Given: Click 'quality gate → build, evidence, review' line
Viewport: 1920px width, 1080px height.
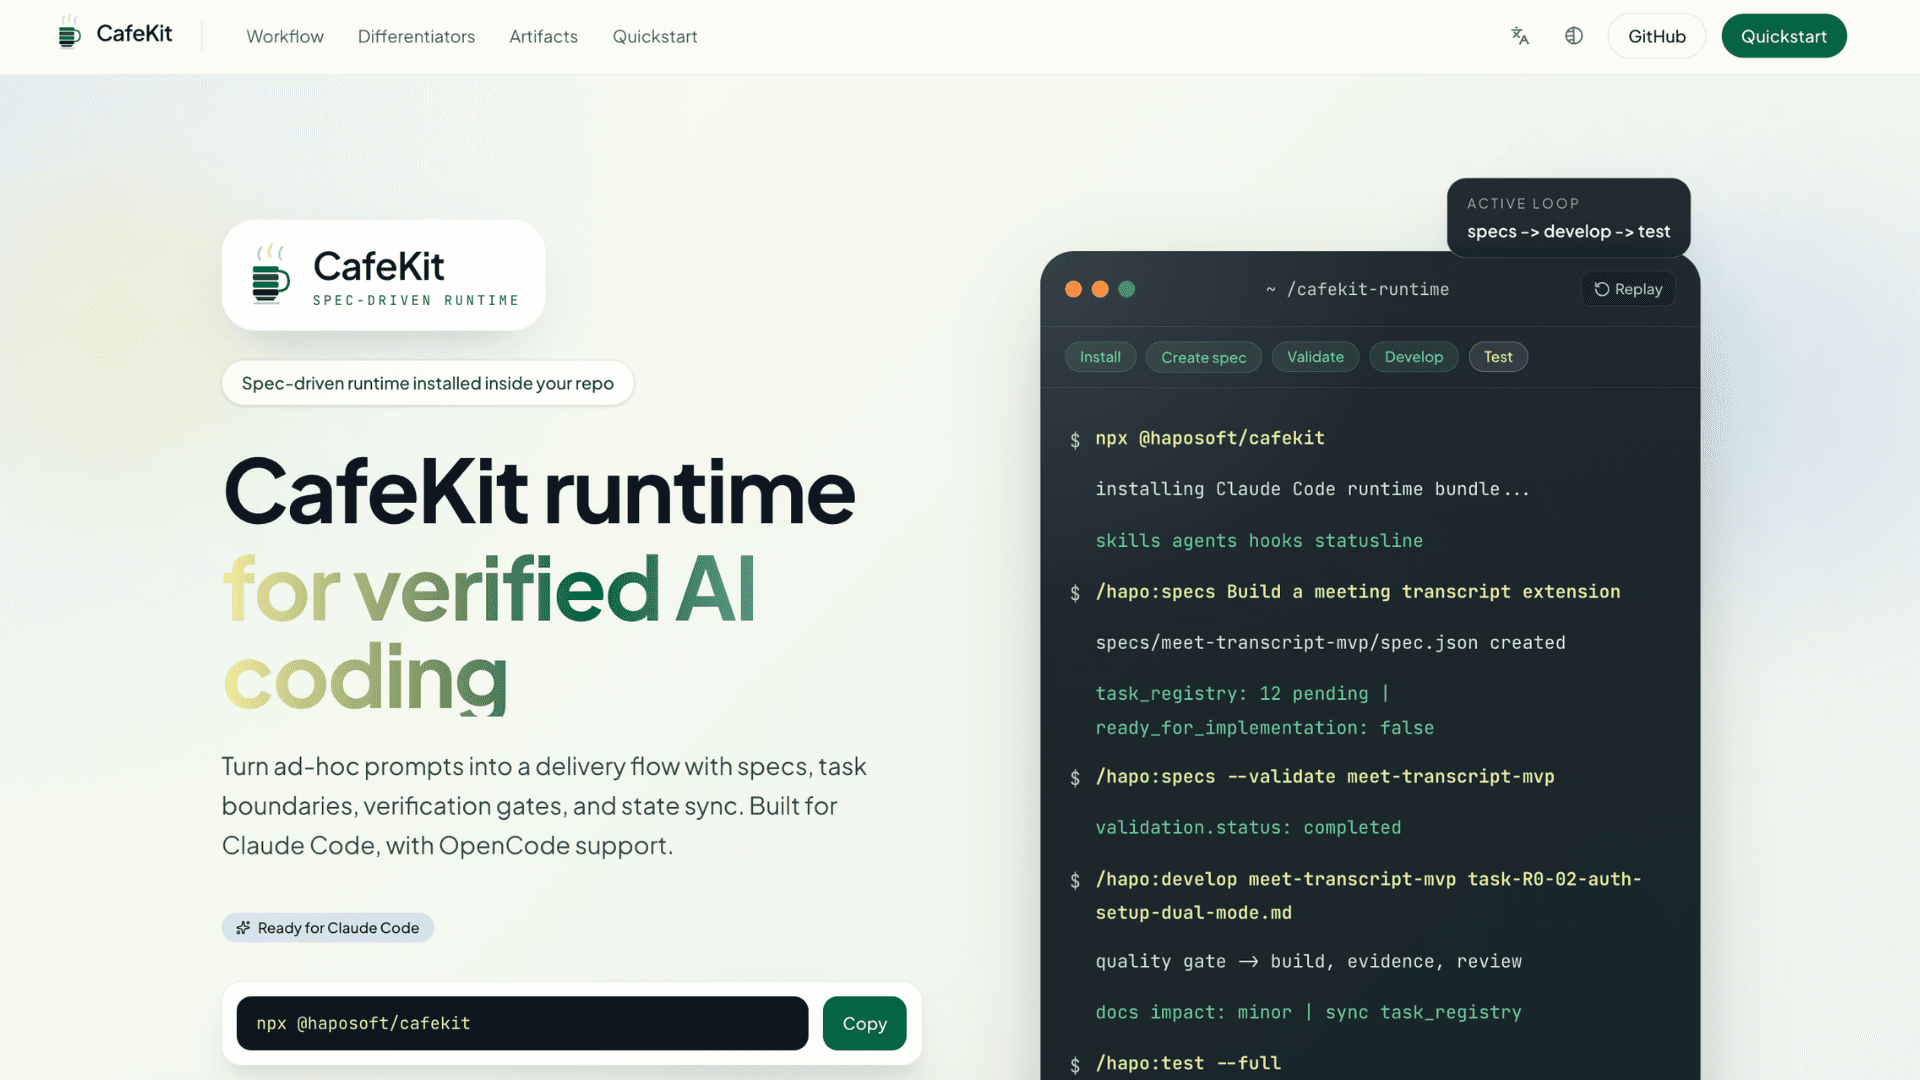Looking at the screenshot, I should [1308, 962].
